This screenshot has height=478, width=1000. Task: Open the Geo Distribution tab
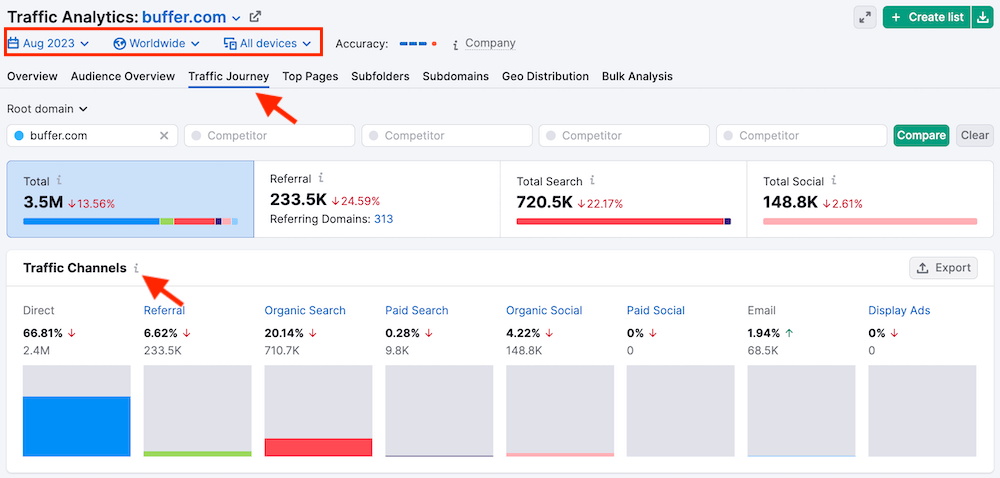(x=545, y=76)
